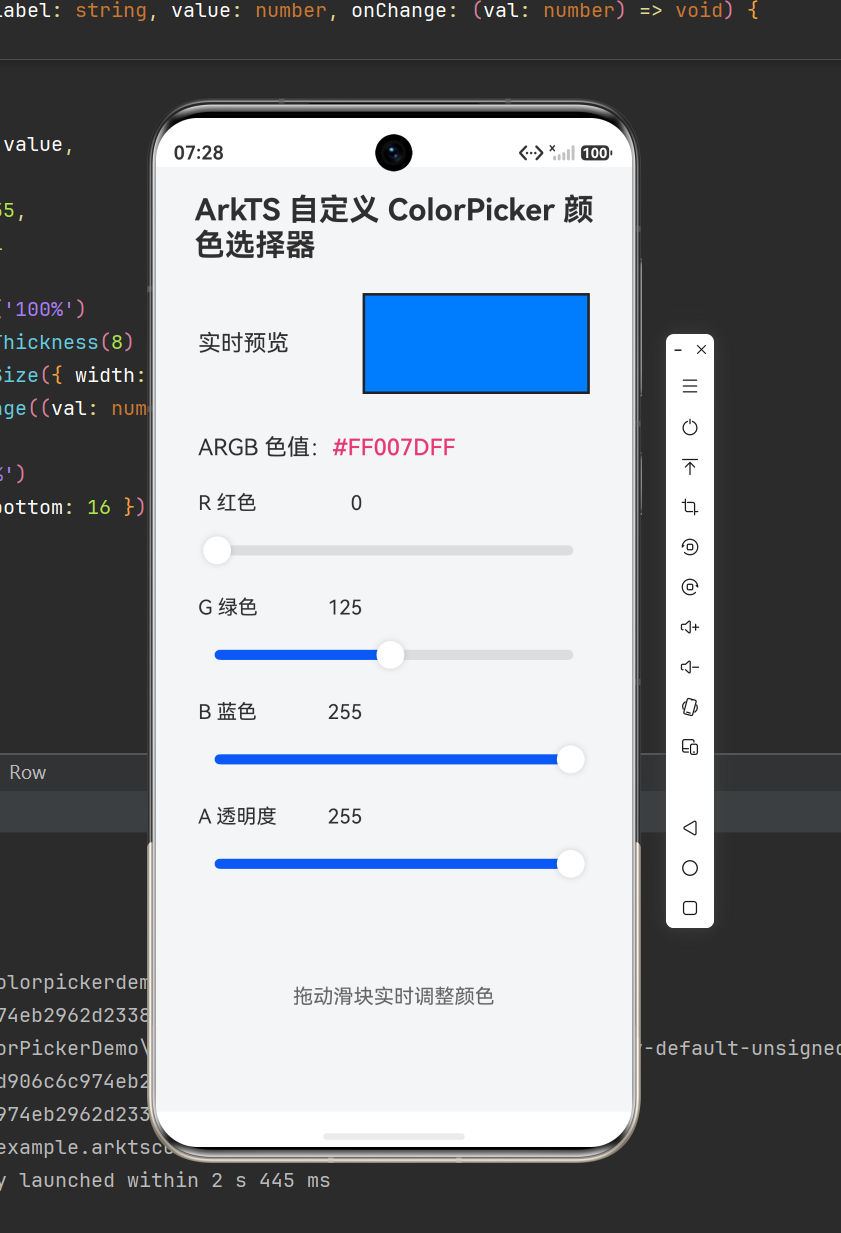841x1233 pixels.
Task: Click the #FF007DFF color value
Action: [394, 447]
